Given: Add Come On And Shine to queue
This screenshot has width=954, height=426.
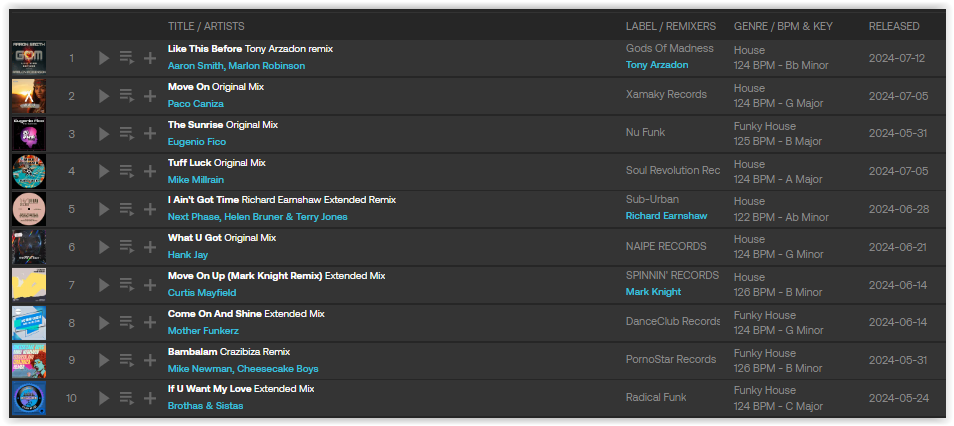Looking at the screenshot, I should click(127, 323).
